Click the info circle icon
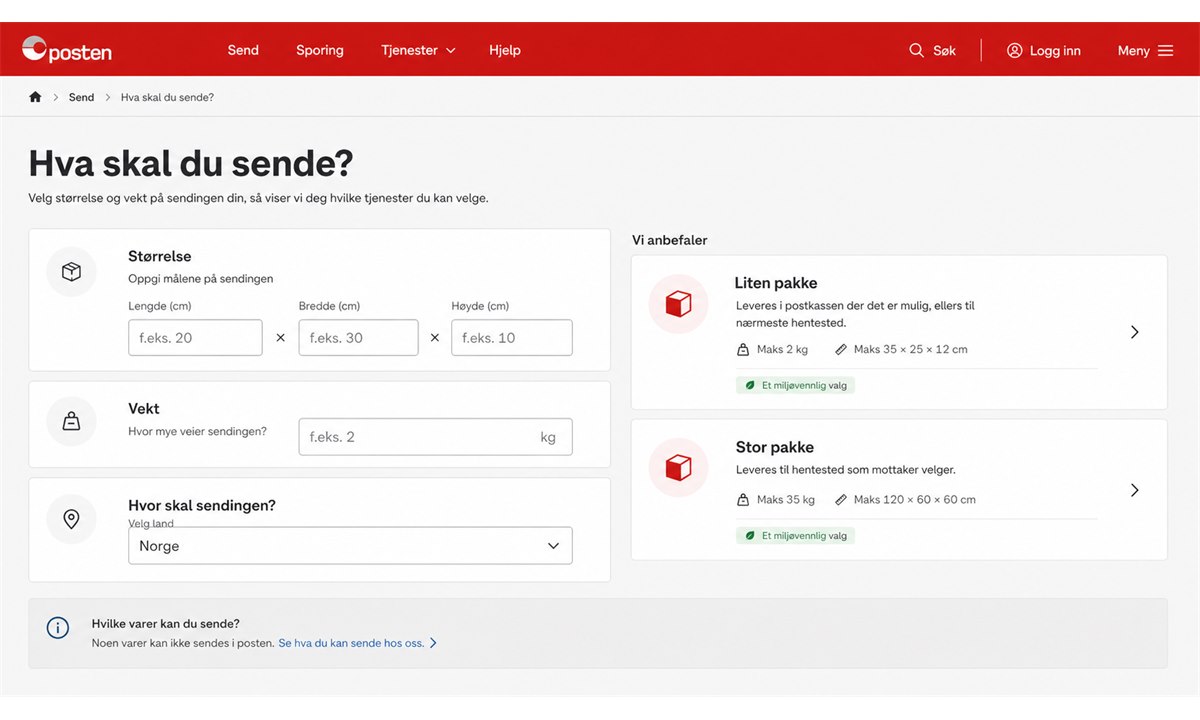Image resolution: width=1200 pixels, height=720 pixels. pyautogui.click(x=58, y=628)
